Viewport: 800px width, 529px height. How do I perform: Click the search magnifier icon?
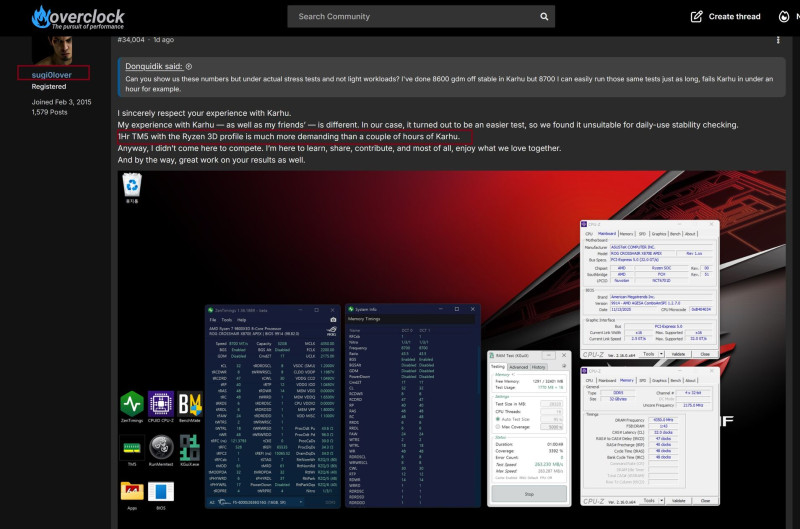pyautogui.click(x=544, y=16)
